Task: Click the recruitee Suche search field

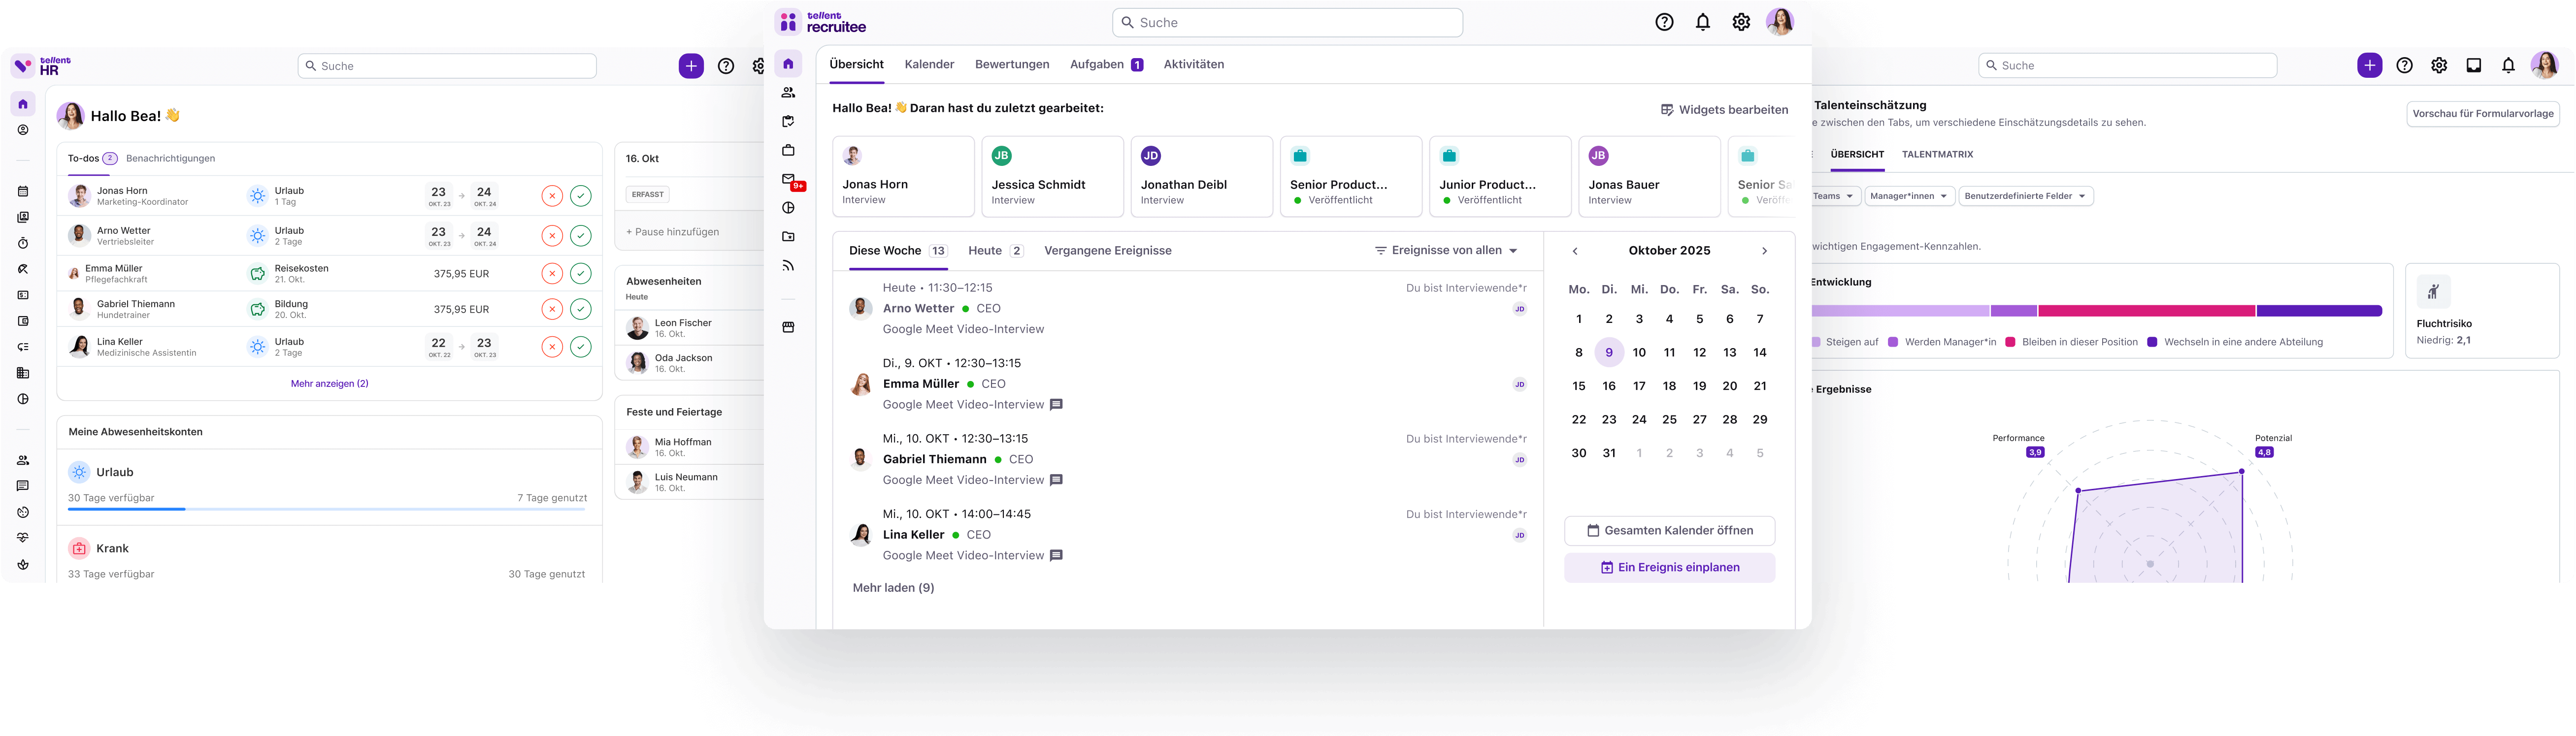Action: (x=1287, y=22)
